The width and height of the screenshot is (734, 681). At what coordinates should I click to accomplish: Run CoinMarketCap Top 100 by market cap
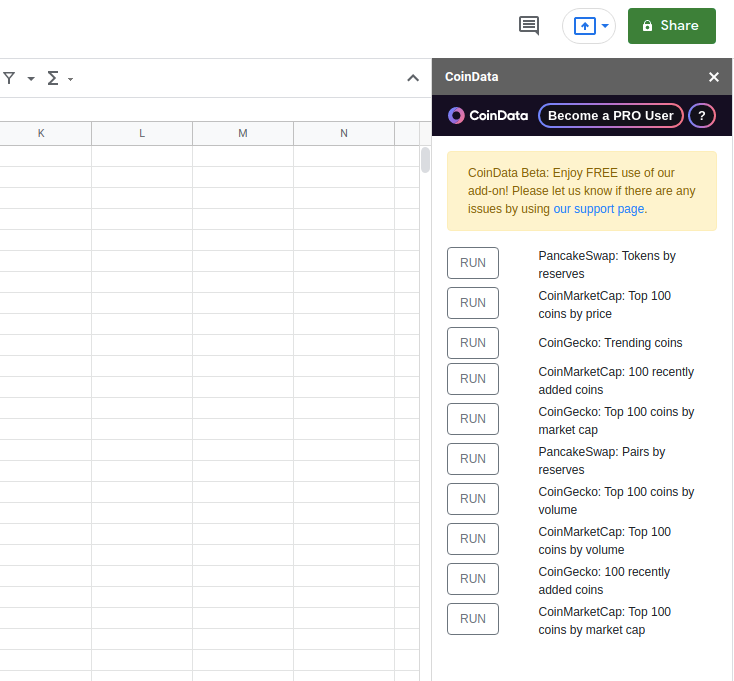pyautogui.click(x=473, y=619)
